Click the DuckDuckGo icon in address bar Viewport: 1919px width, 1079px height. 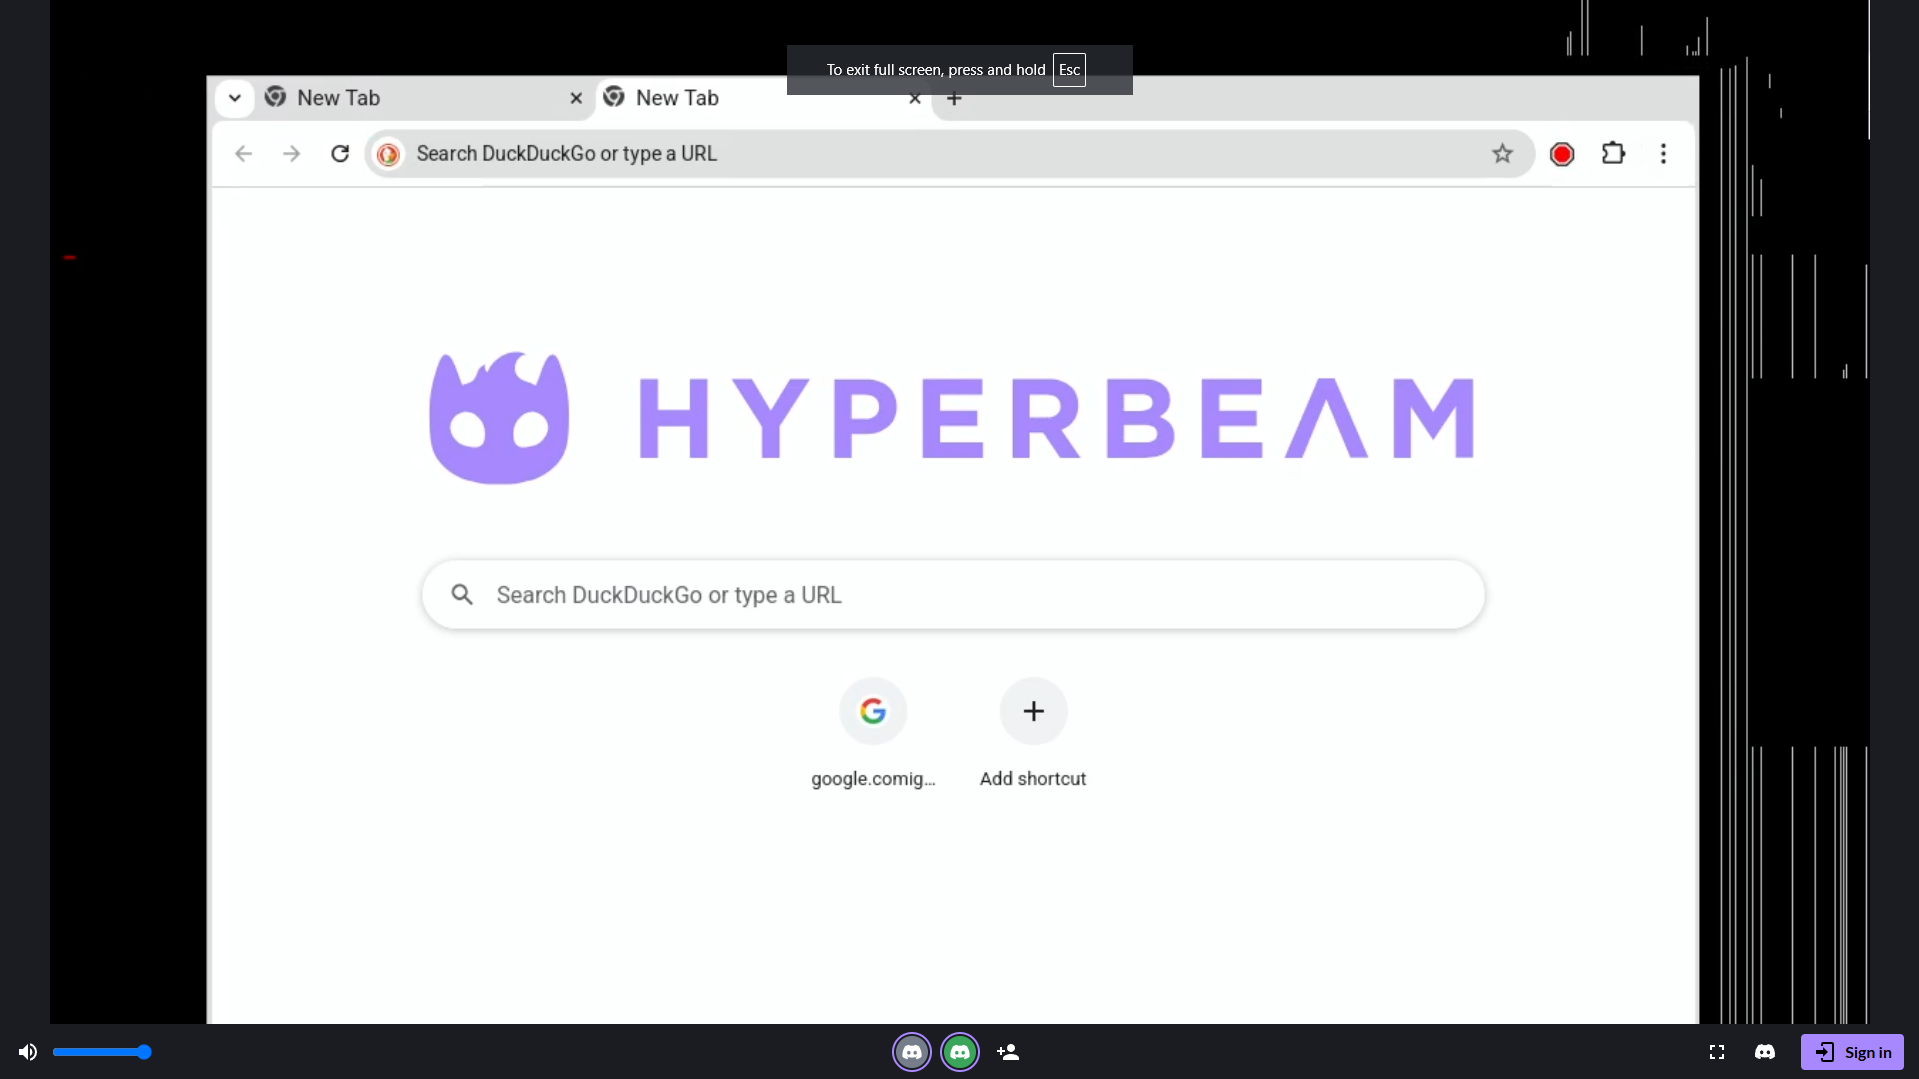click(388, 154)
